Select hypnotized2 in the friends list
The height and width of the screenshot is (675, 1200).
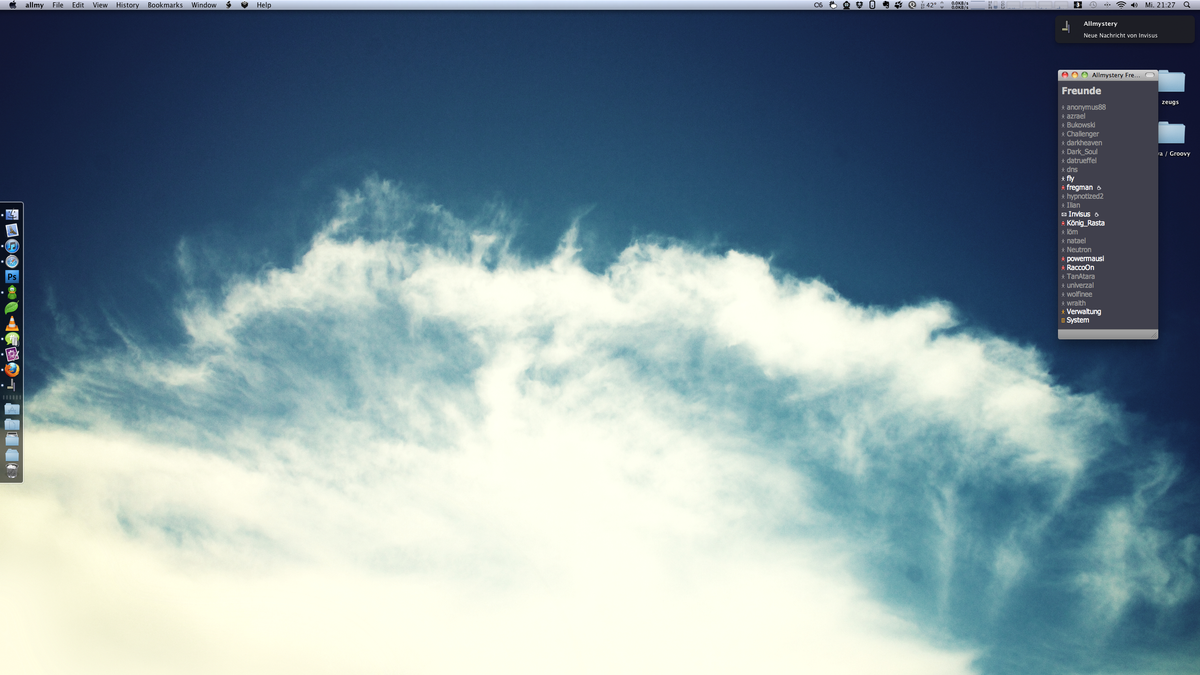coord(1085,196)
